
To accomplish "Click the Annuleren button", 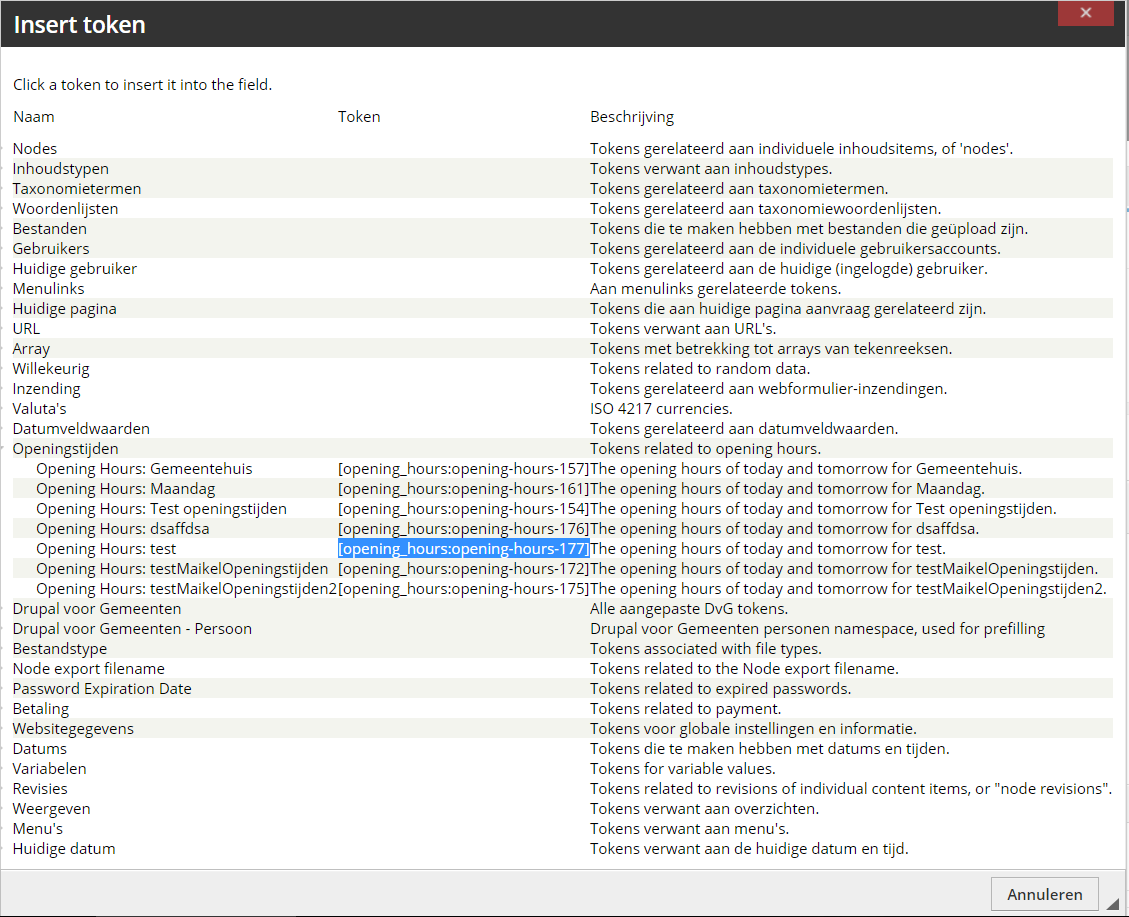I will pyautogui.click(x=1044, y=894).
